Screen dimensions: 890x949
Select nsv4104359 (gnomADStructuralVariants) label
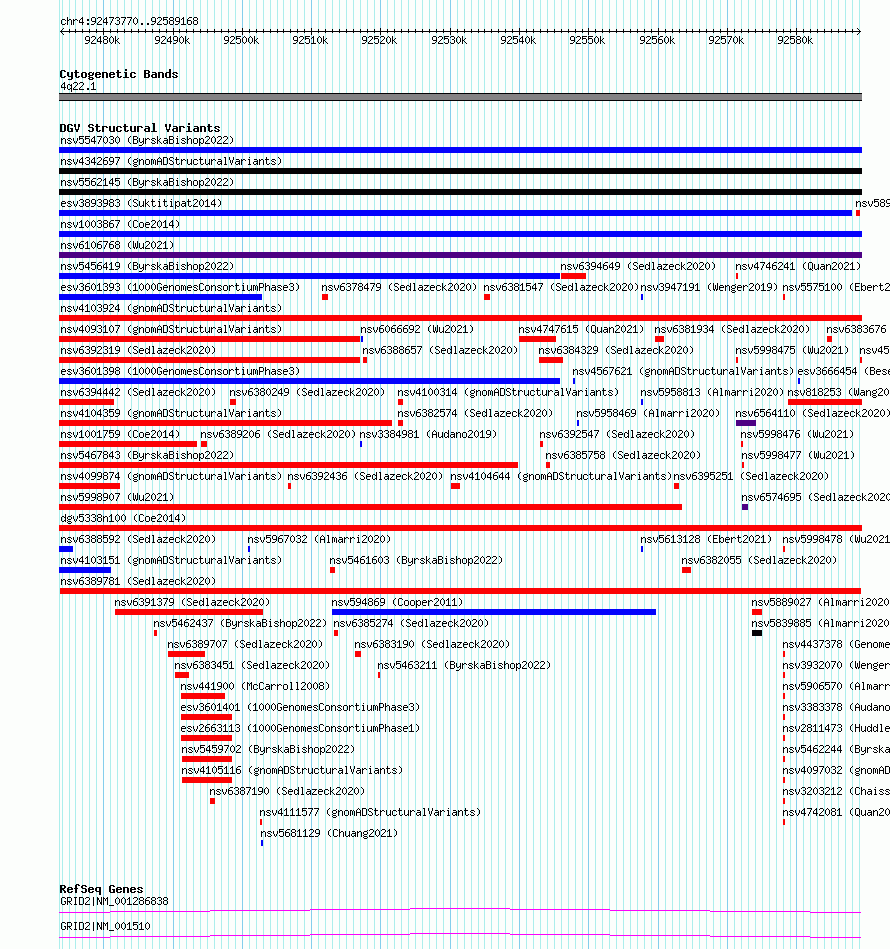pos(171,413)
